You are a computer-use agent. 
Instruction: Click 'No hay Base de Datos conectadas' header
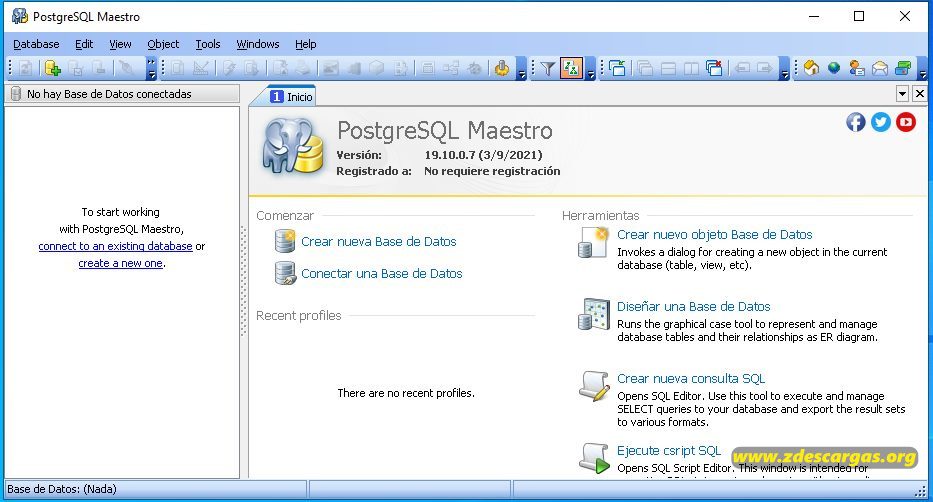coord(122,94)
